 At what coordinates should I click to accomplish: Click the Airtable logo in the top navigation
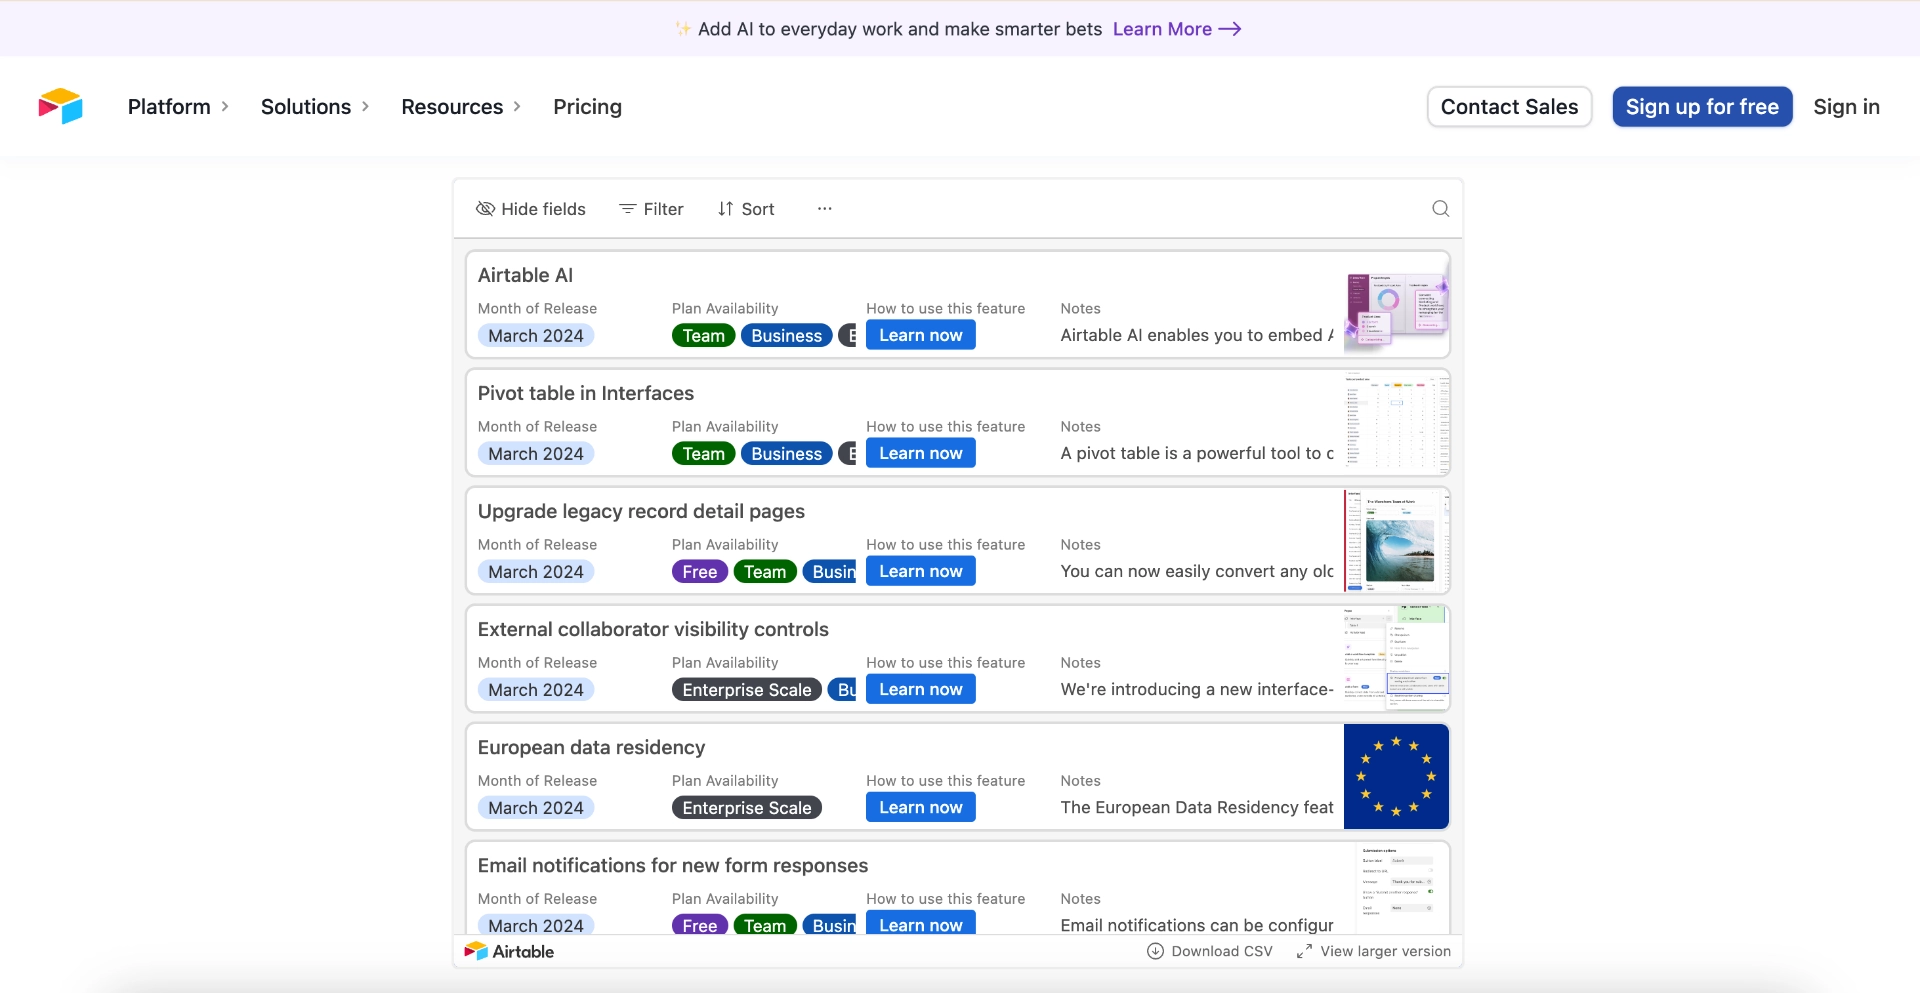tap(60, 106)
